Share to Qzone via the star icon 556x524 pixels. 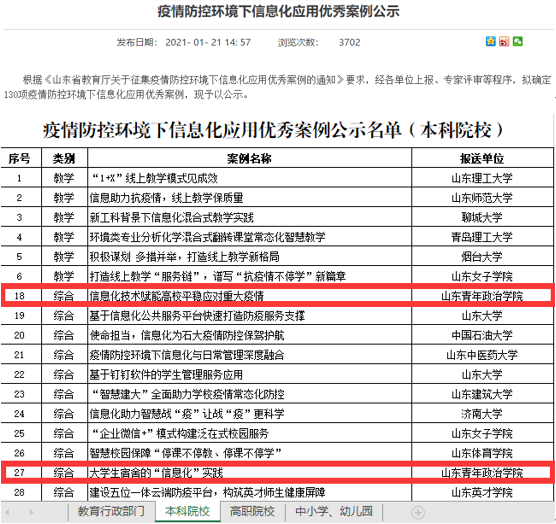tap(490, 41)
